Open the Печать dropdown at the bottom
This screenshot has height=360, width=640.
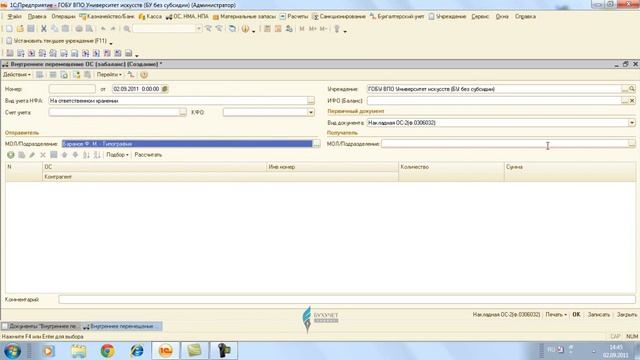pyautogui.click(x=556, y=315)
